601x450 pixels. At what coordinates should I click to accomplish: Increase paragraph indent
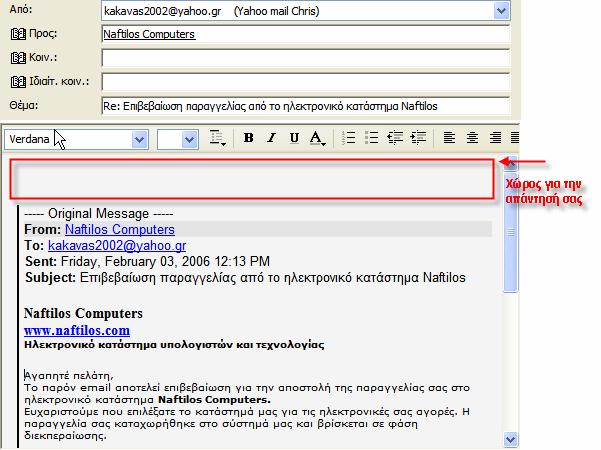tap(418, 138)
